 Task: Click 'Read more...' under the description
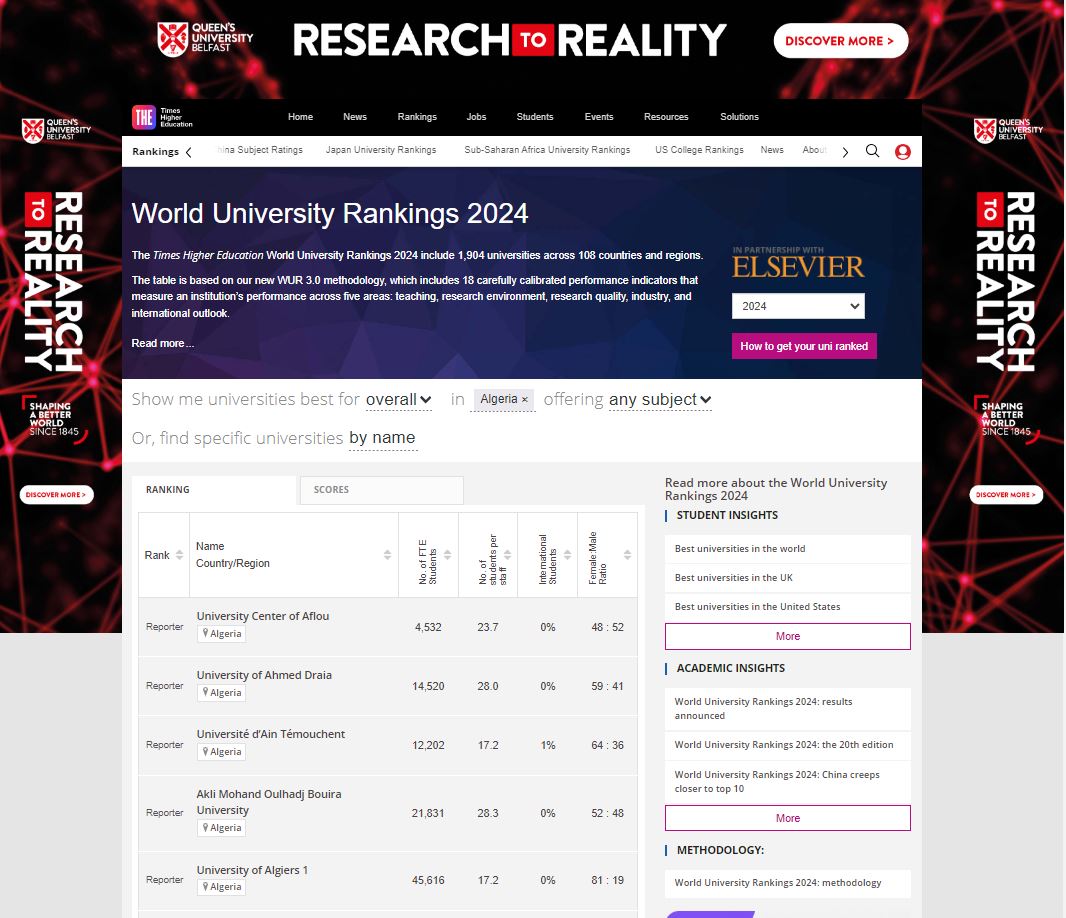pyautogui.click(x=162, y=343)
